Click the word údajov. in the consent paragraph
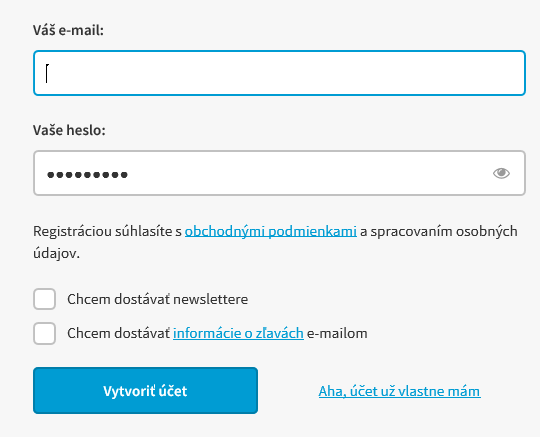Image resolution: width=540 pixels, height=444 pixels. [56, 253]
